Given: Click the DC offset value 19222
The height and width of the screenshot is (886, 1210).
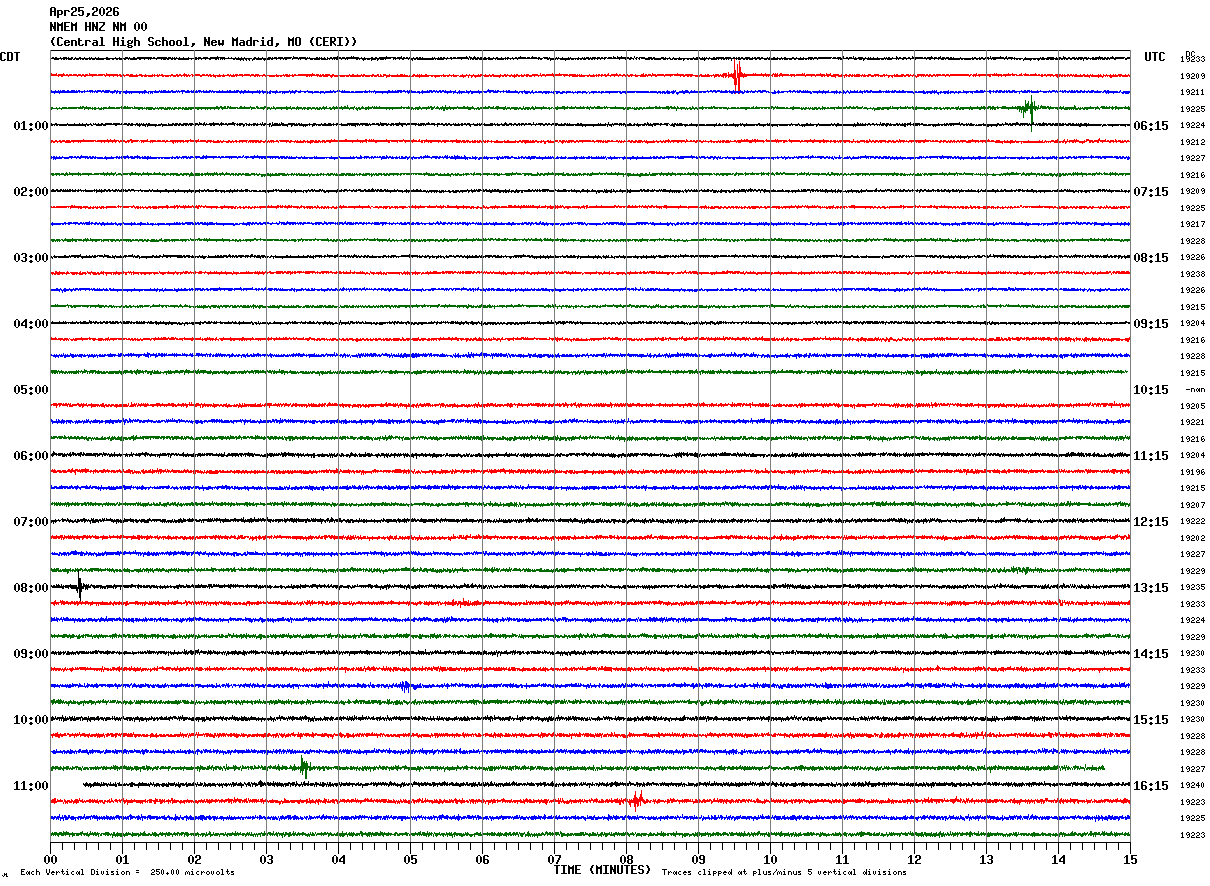Looking at the screenshot, I should pos(1193,521).
